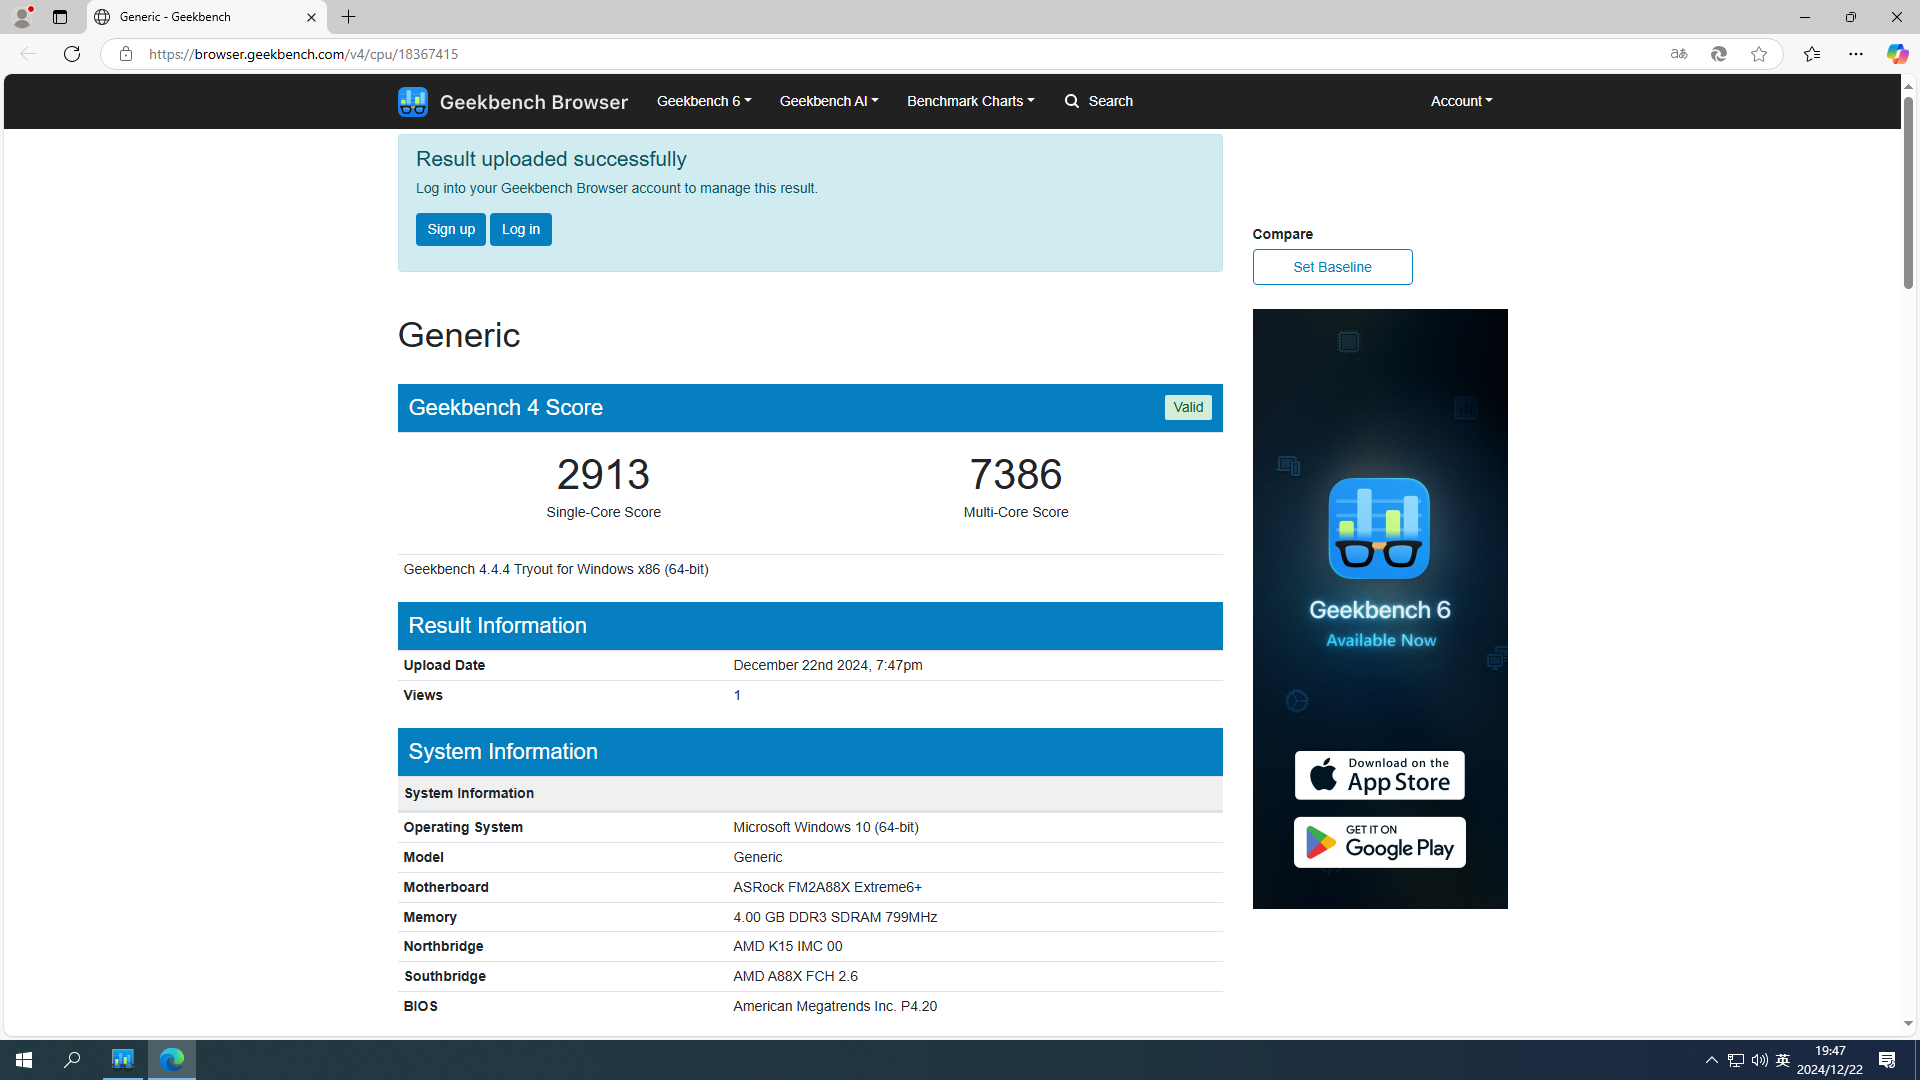Click the scrollbar down arrow
This screenshot has width=1920, height=1080.
coord(1908,1024)
